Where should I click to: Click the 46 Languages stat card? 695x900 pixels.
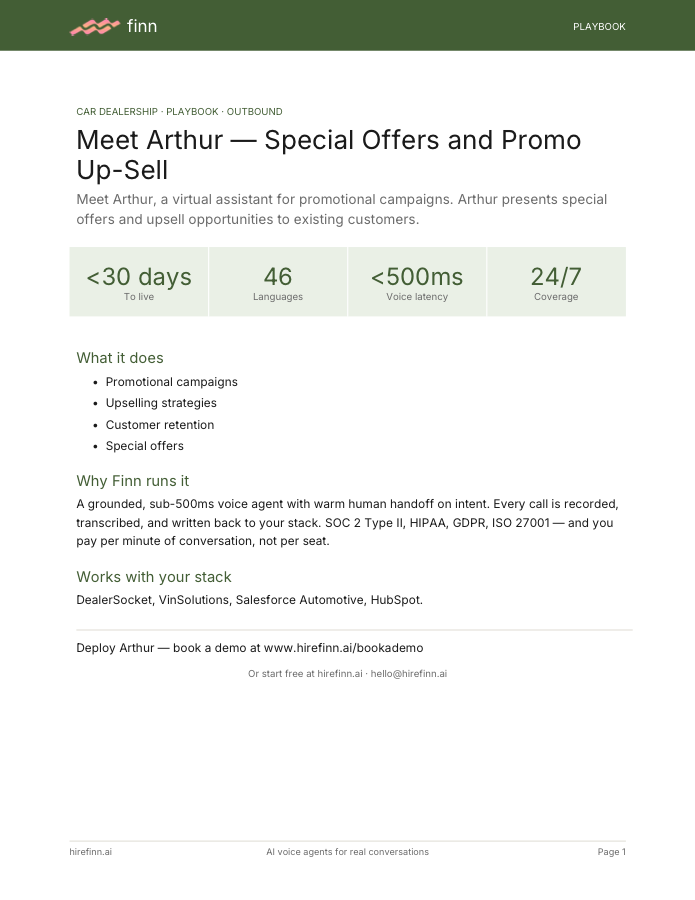pyautogui.click(x=278, y=282)
